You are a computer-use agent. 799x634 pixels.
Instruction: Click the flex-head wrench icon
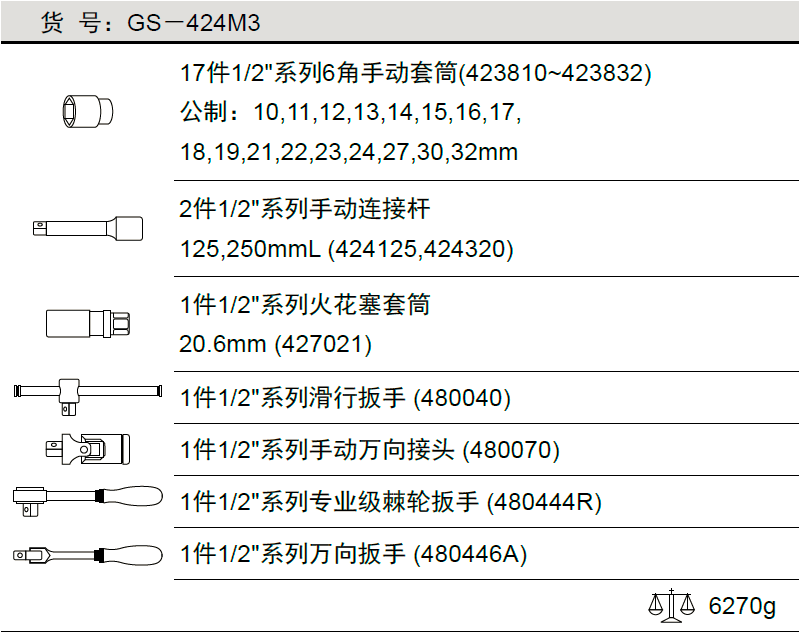tap(87, 553)
